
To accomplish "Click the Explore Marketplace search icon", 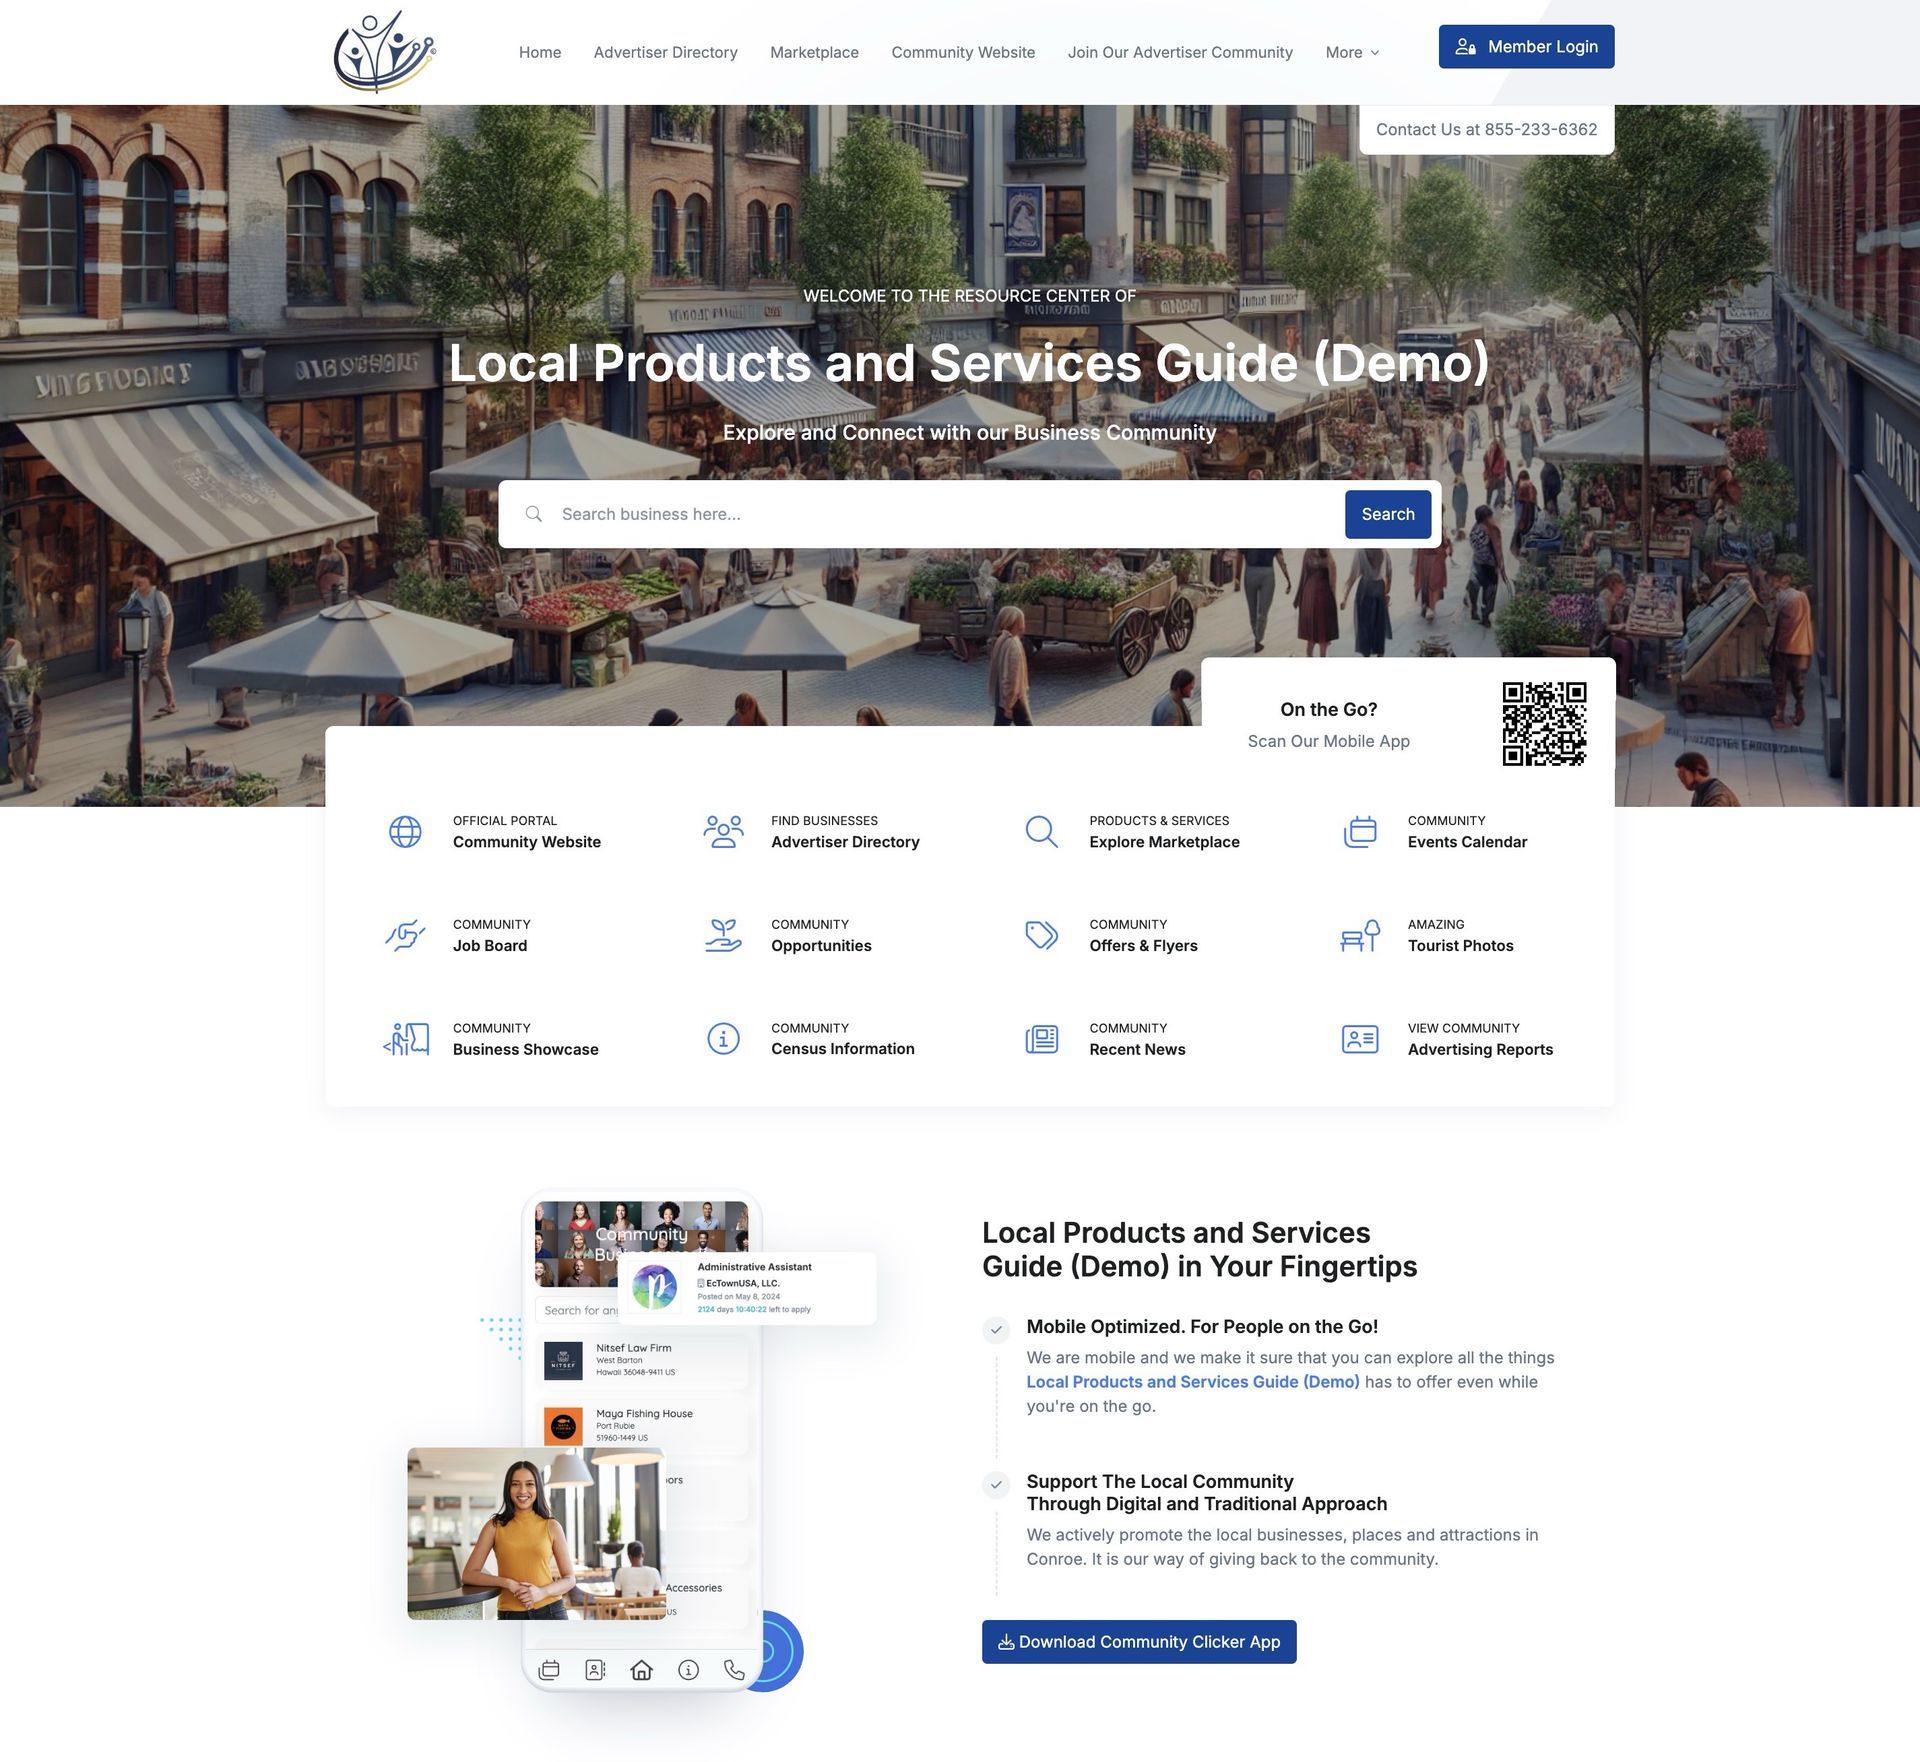I will 1040,831.
